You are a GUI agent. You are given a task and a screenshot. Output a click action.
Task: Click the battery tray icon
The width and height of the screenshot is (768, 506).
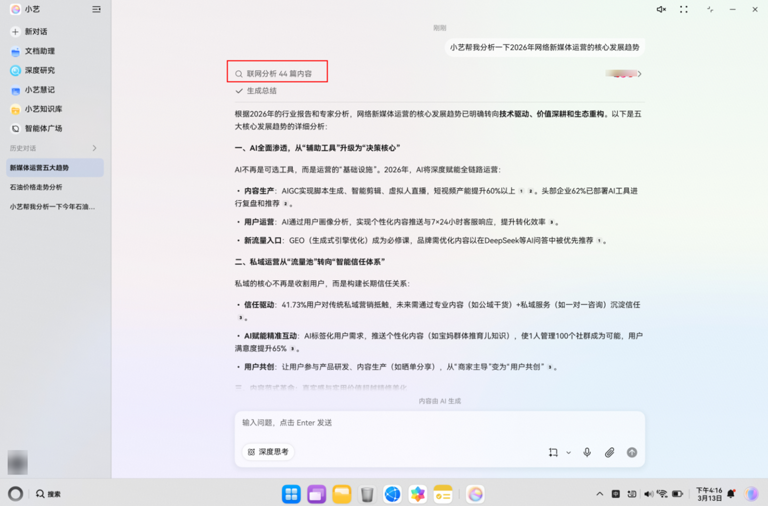coord(677,494)
